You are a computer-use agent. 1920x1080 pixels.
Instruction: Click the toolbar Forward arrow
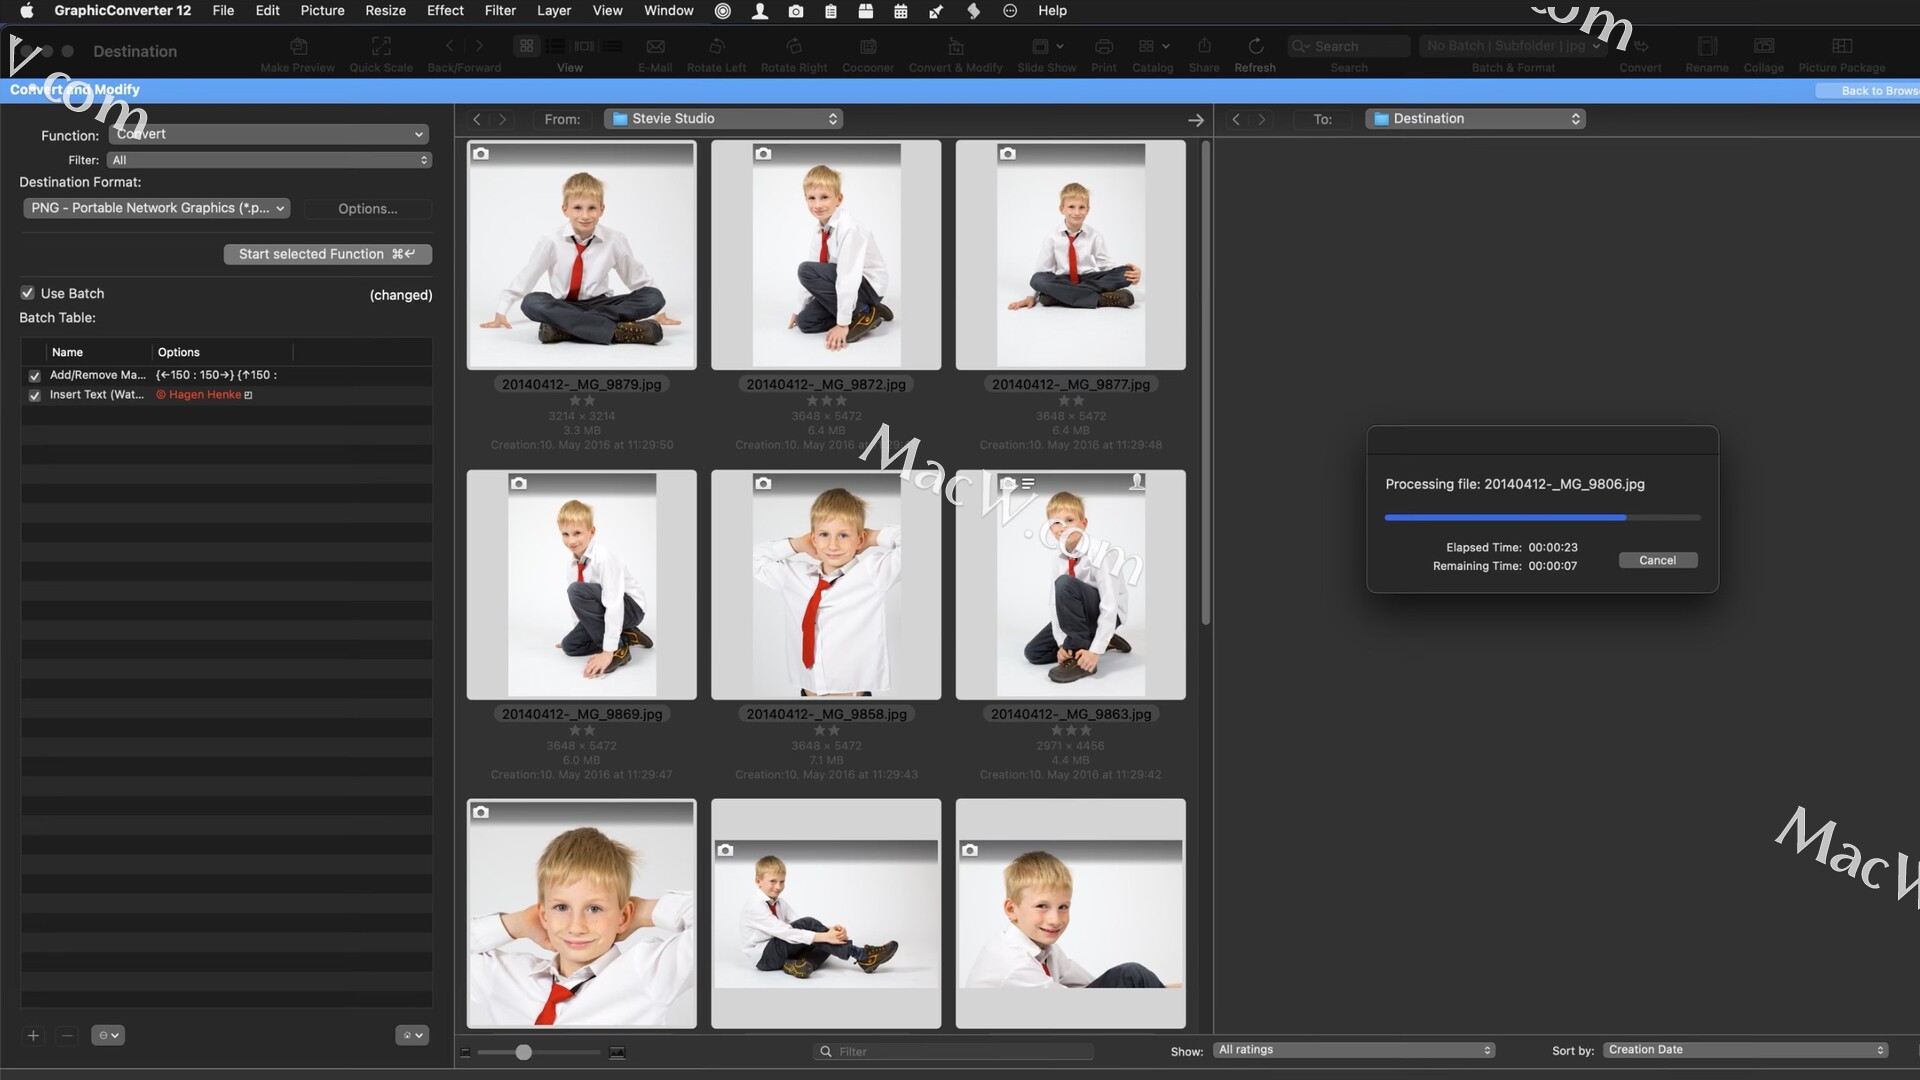coord(479,46)
